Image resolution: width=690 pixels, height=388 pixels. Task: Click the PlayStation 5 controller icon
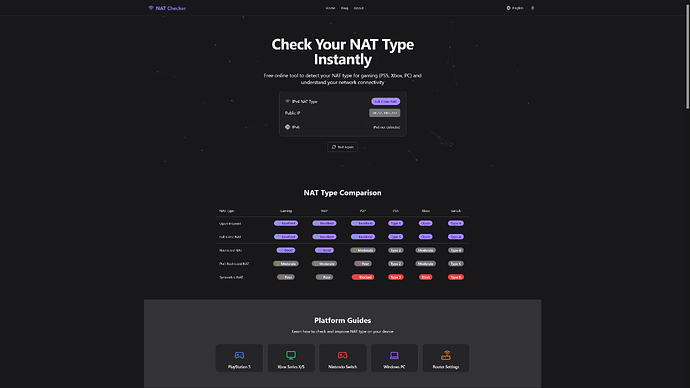239,355
